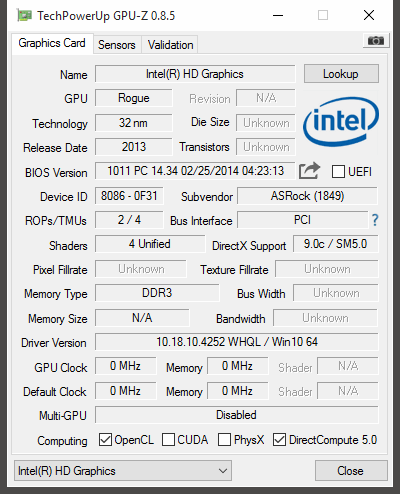Toggle the DirectCompute 5.0 checkbox

(279, 440)
